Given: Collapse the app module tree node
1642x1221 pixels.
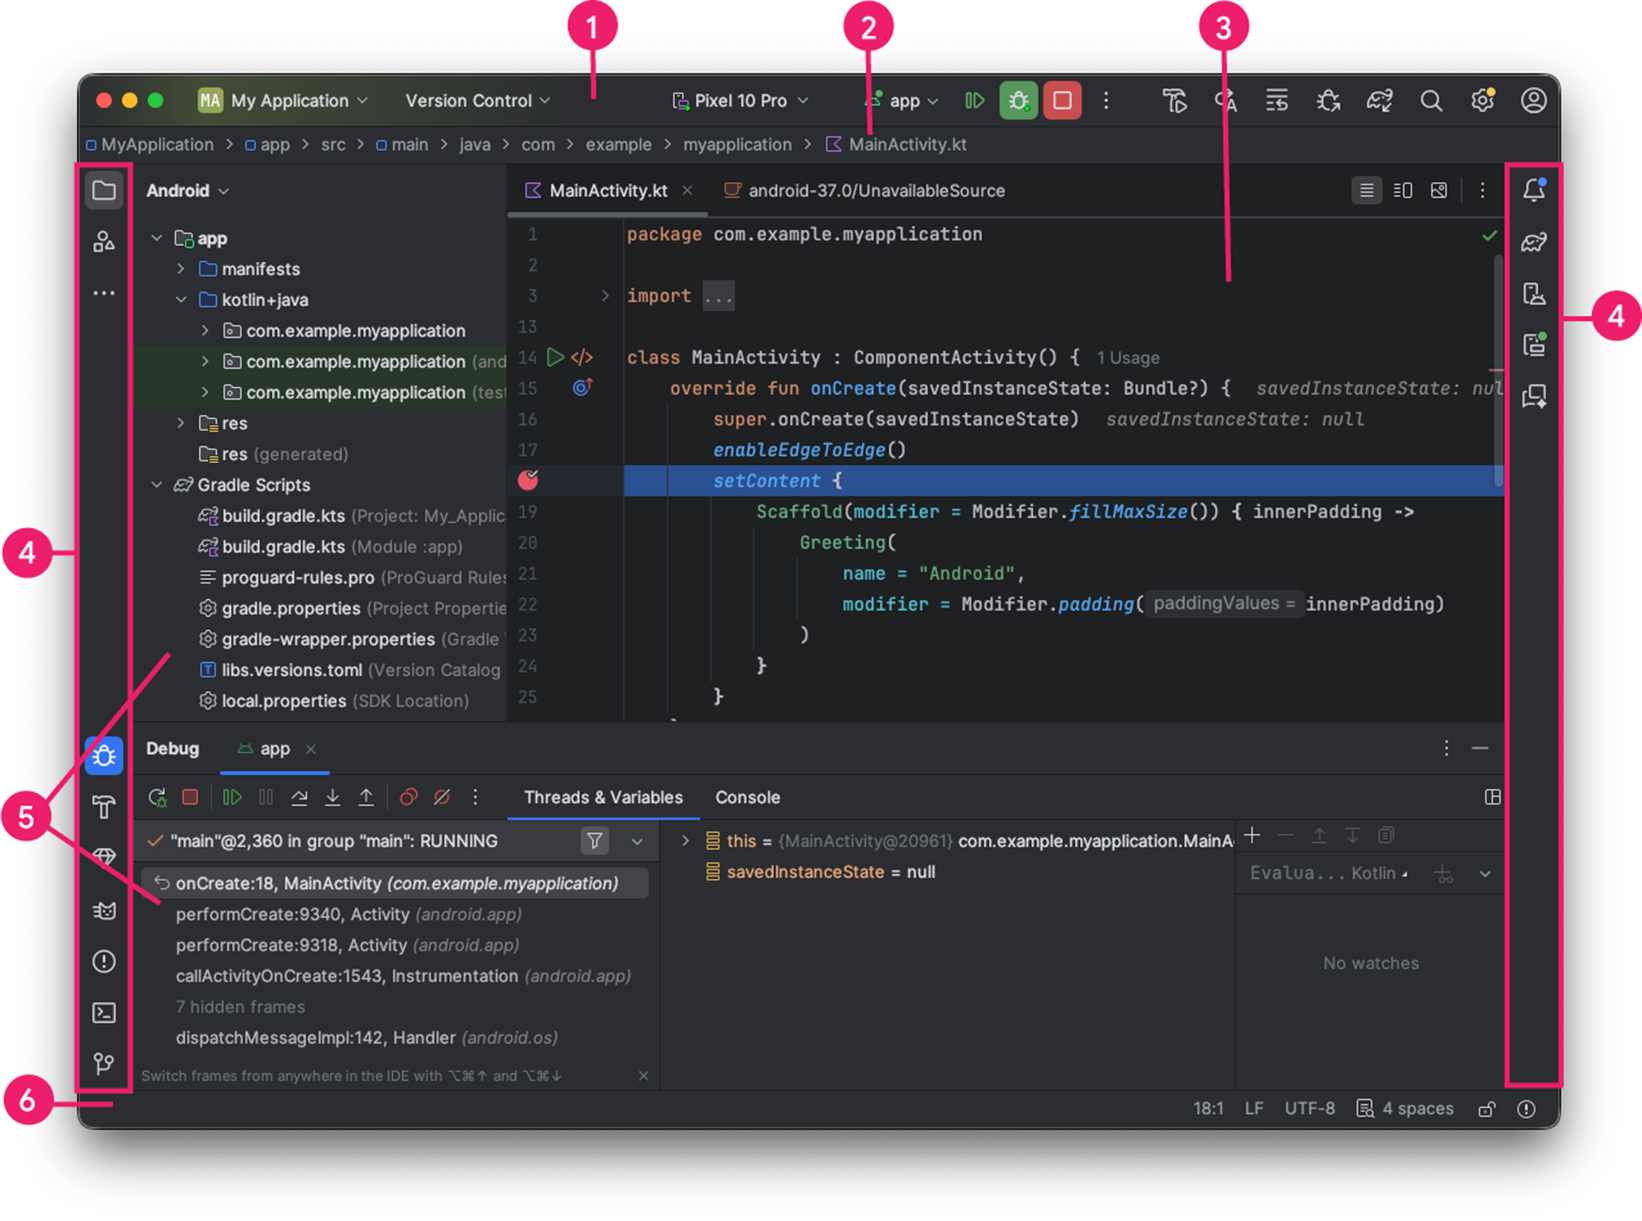Looking at the screenshot, I should 157,238.
